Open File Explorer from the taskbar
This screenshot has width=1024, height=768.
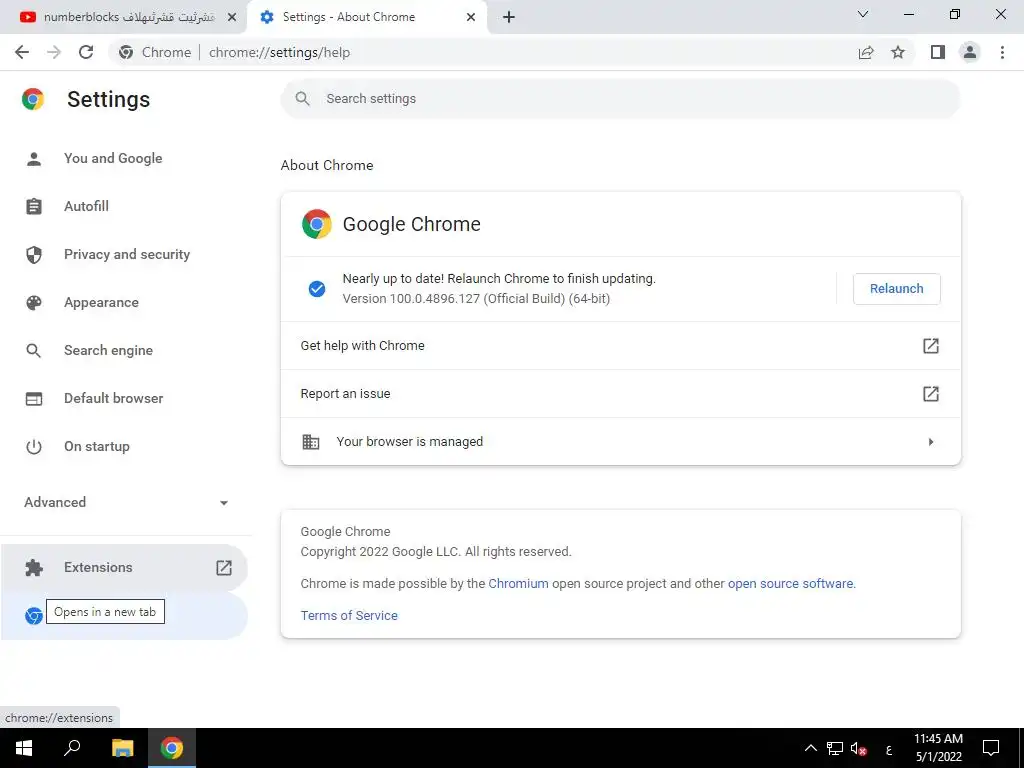[x=122, y=748]
